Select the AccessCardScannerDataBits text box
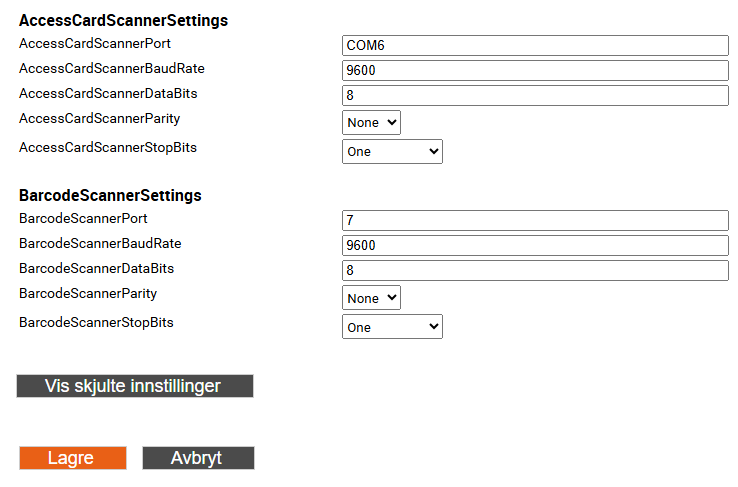The width and height of the screenshot is (738, 487). [x=535, y=95]
